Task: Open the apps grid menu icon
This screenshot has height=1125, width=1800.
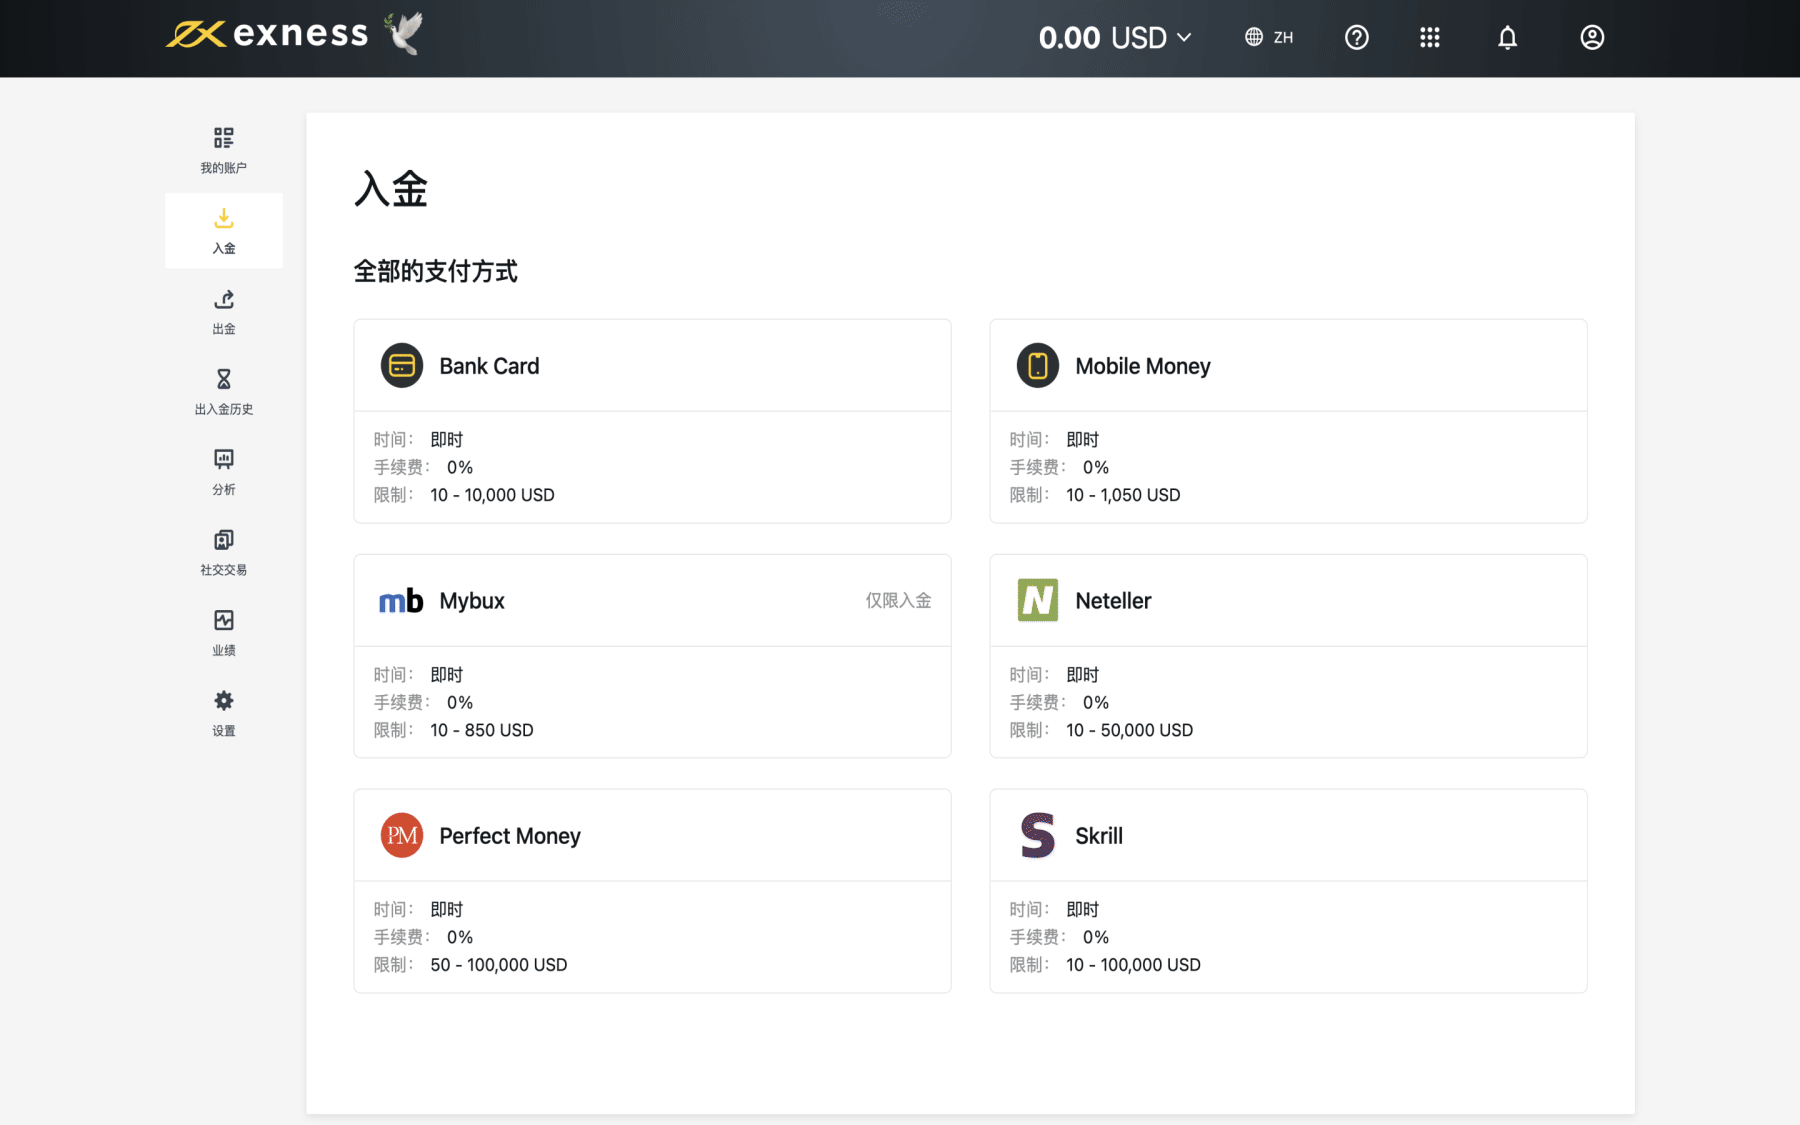Action: pyautogui.click(x=1430, y=37)
